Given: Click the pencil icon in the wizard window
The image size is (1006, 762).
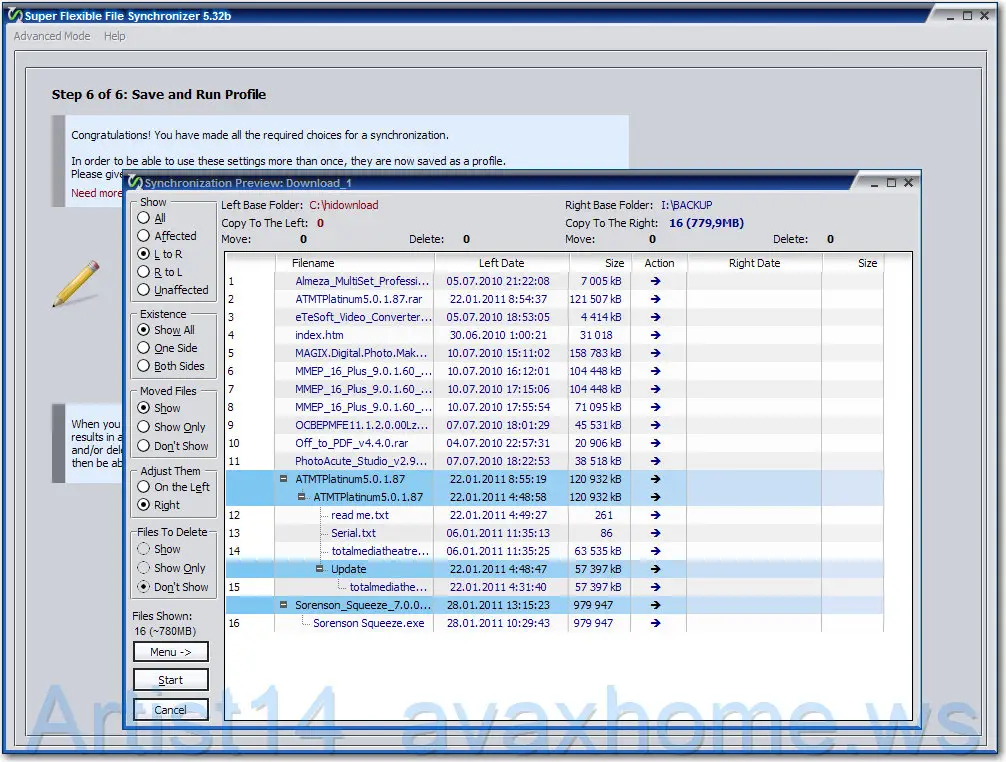Looking at the screenshot, I should point(76,283).
